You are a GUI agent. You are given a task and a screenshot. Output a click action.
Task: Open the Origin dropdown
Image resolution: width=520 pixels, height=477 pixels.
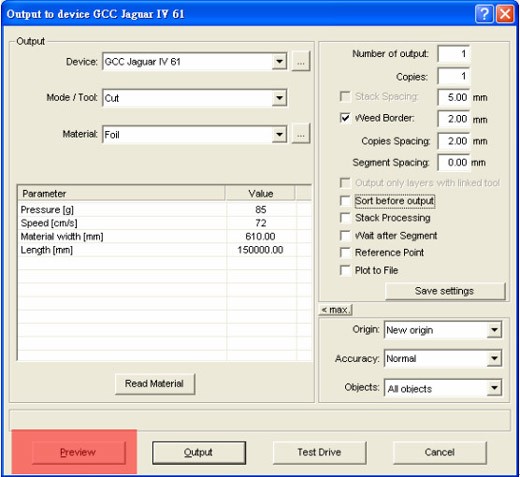494,330
